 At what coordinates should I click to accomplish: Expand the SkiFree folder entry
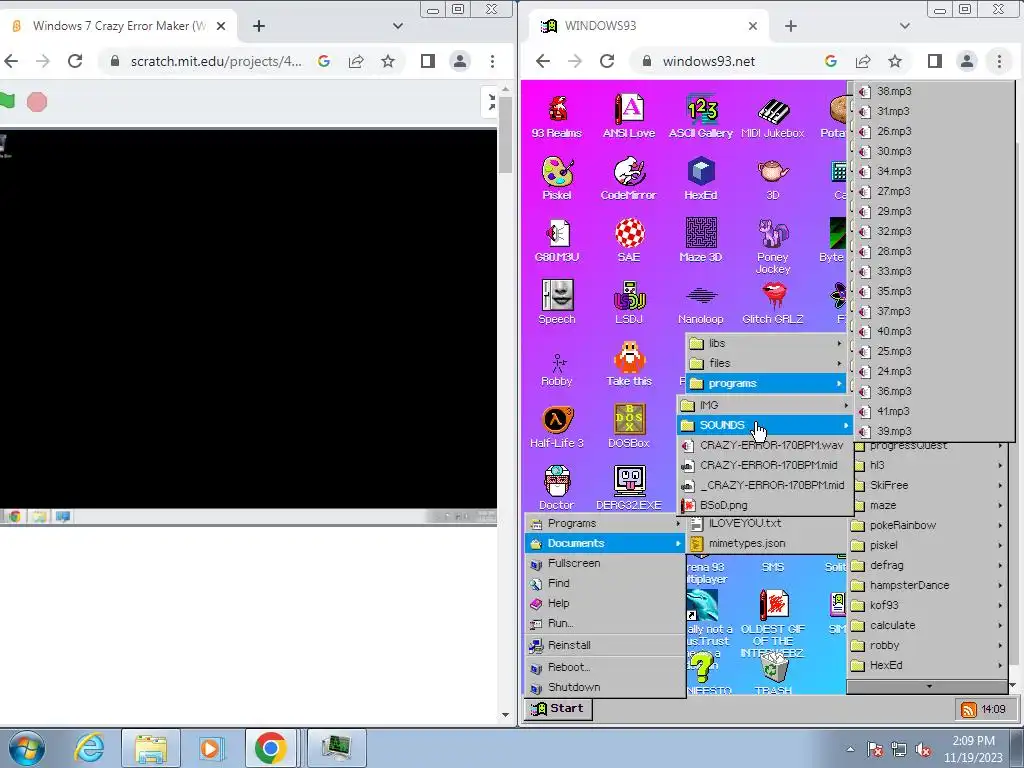[x=928, y=485]
